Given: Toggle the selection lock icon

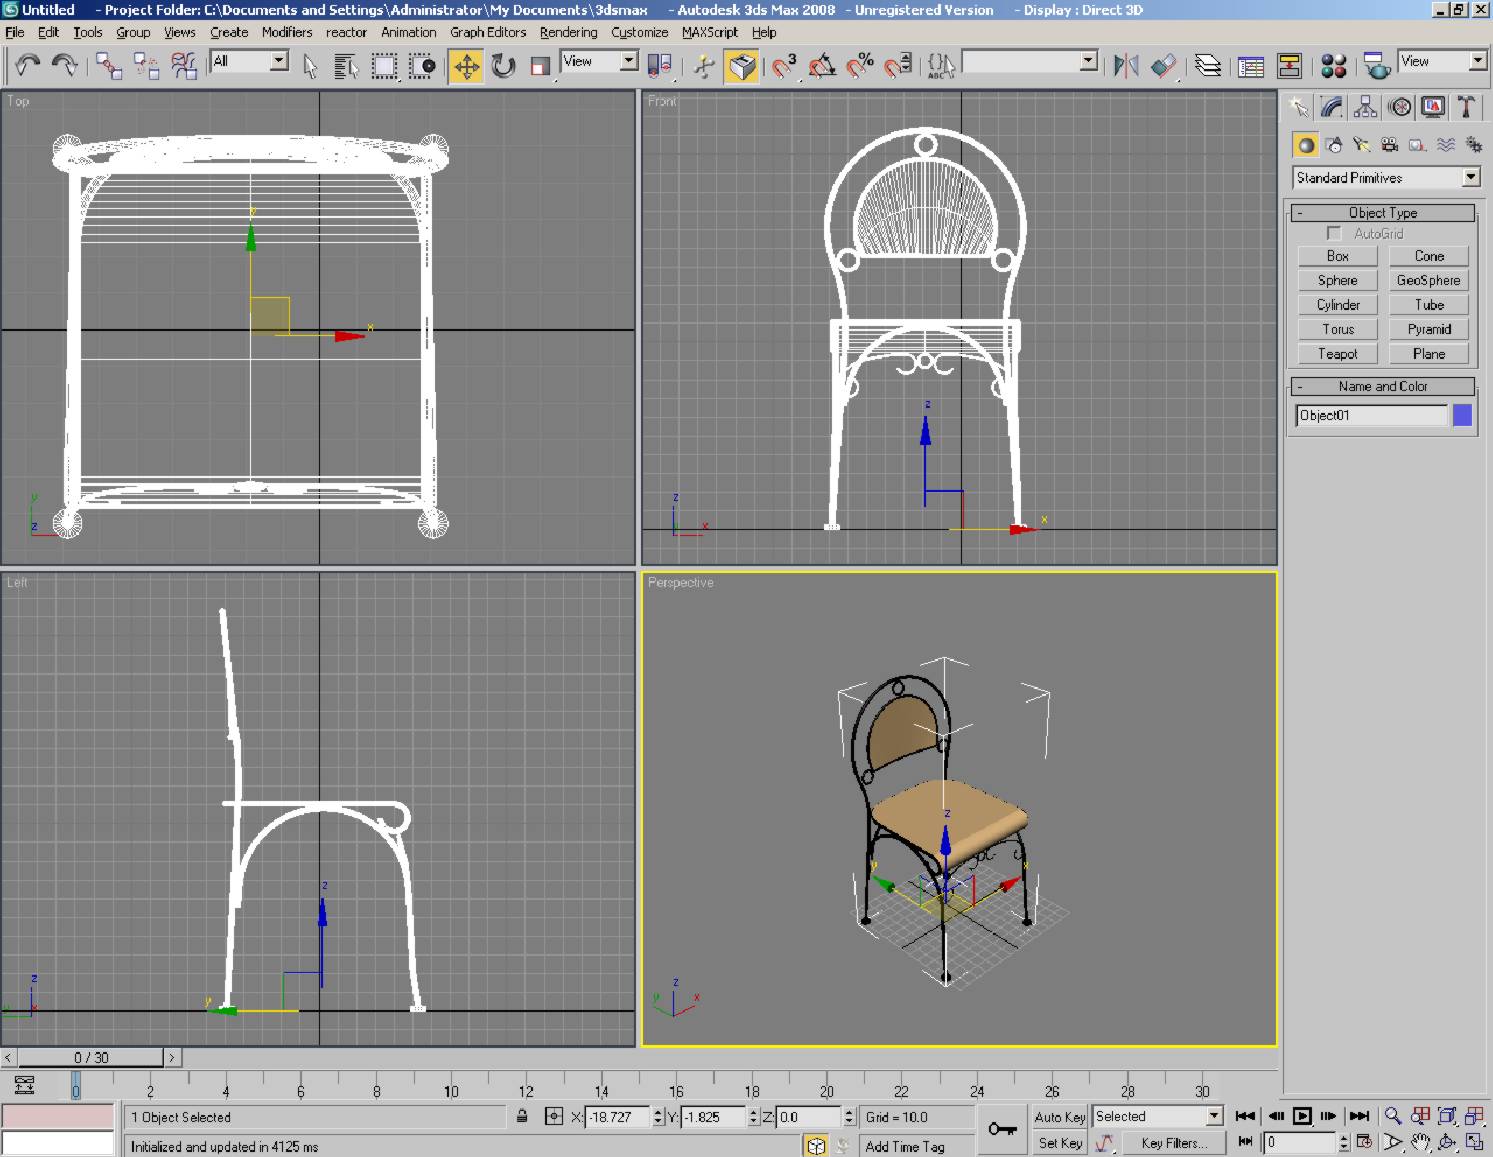Looking at the screenshot, I should click(x=522, y=1117).
